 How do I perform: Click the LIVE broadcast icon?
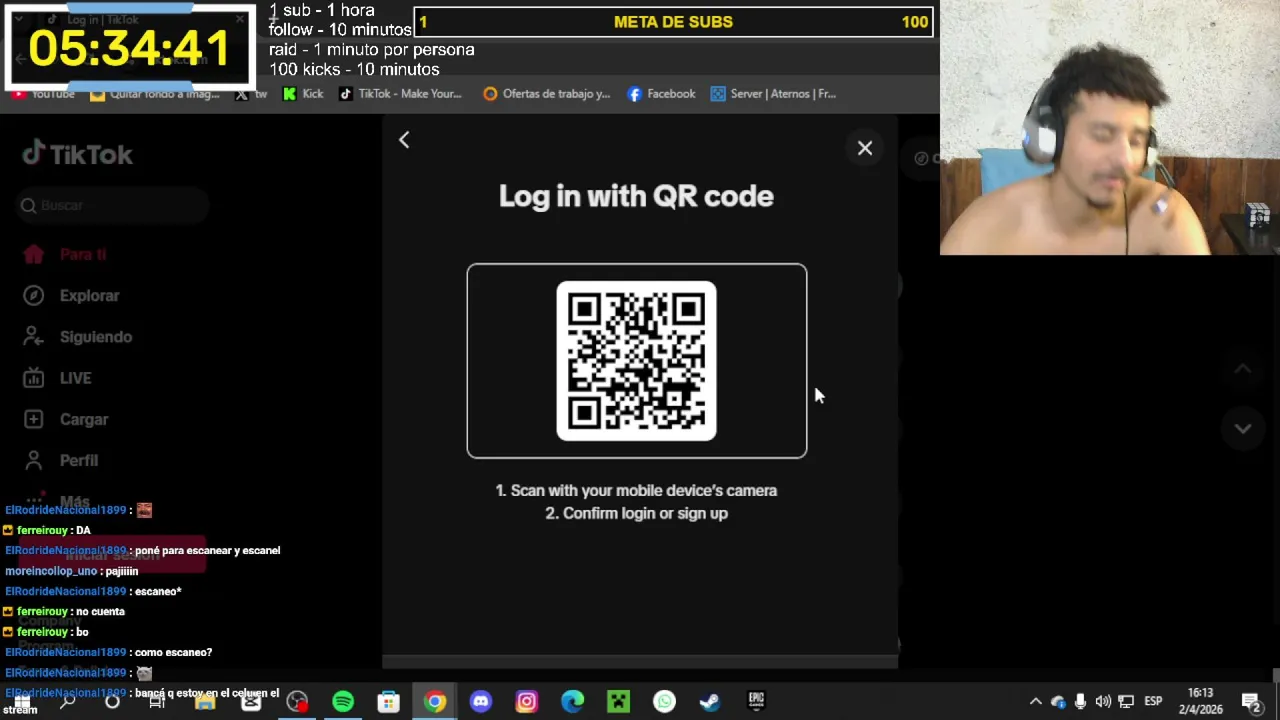[34, 378]
